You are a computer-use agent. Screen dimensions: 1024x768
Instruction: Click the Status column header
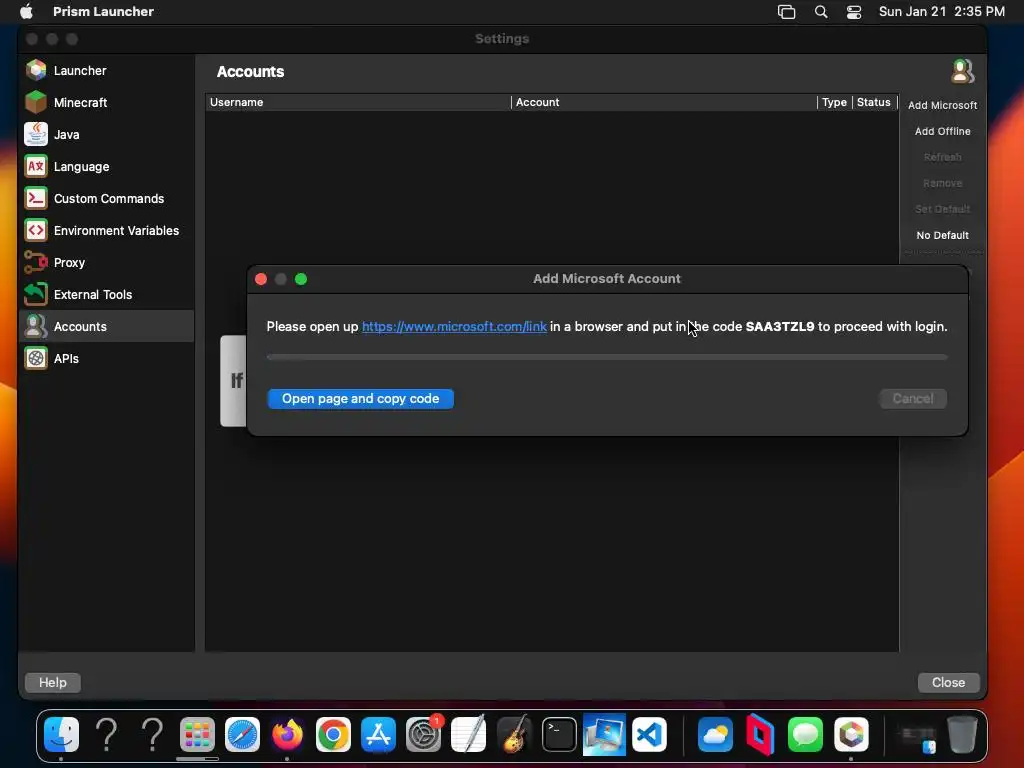874,102
